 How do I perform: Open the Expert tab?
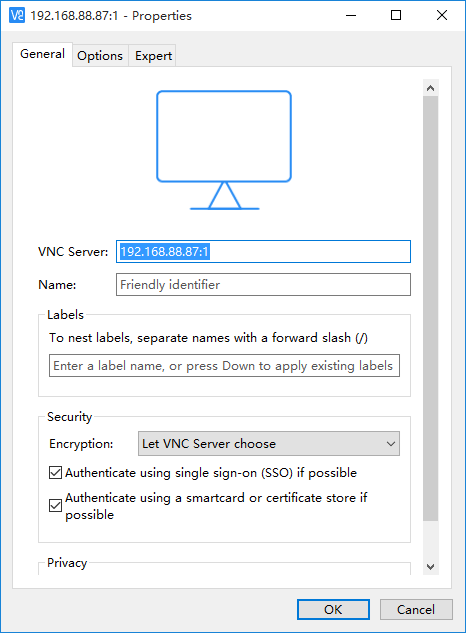pos(153,56)
